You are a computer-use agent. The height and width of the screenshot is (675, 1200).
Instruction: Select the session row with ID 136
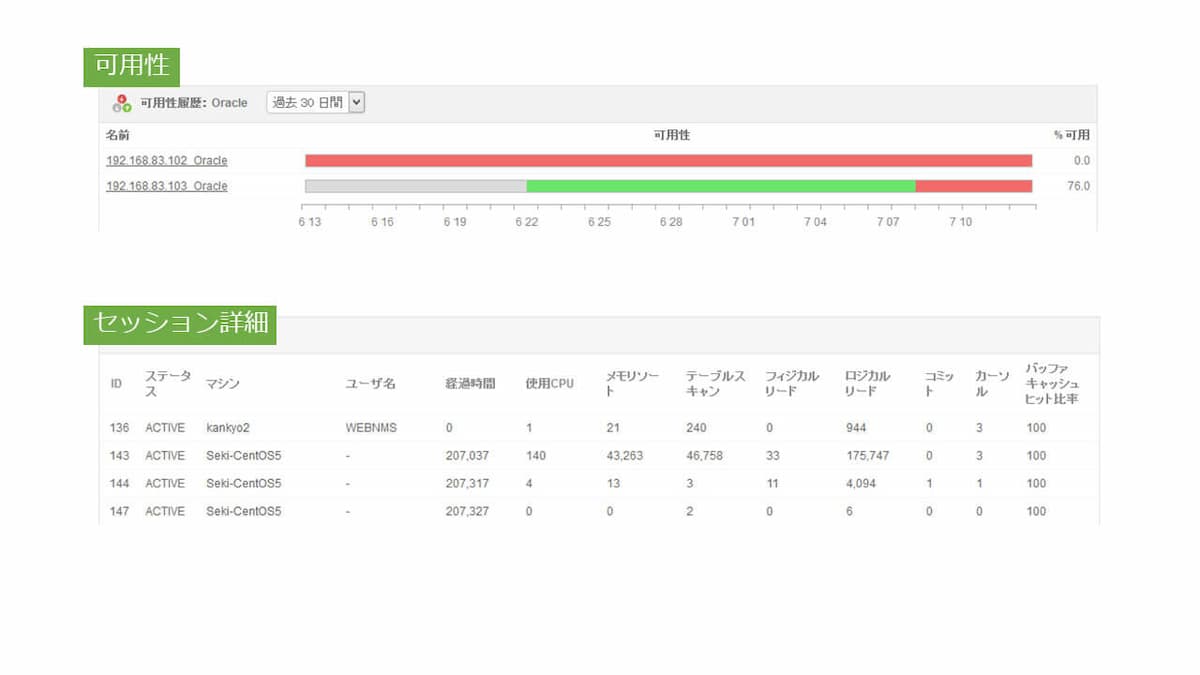click(x=400, y=427)
